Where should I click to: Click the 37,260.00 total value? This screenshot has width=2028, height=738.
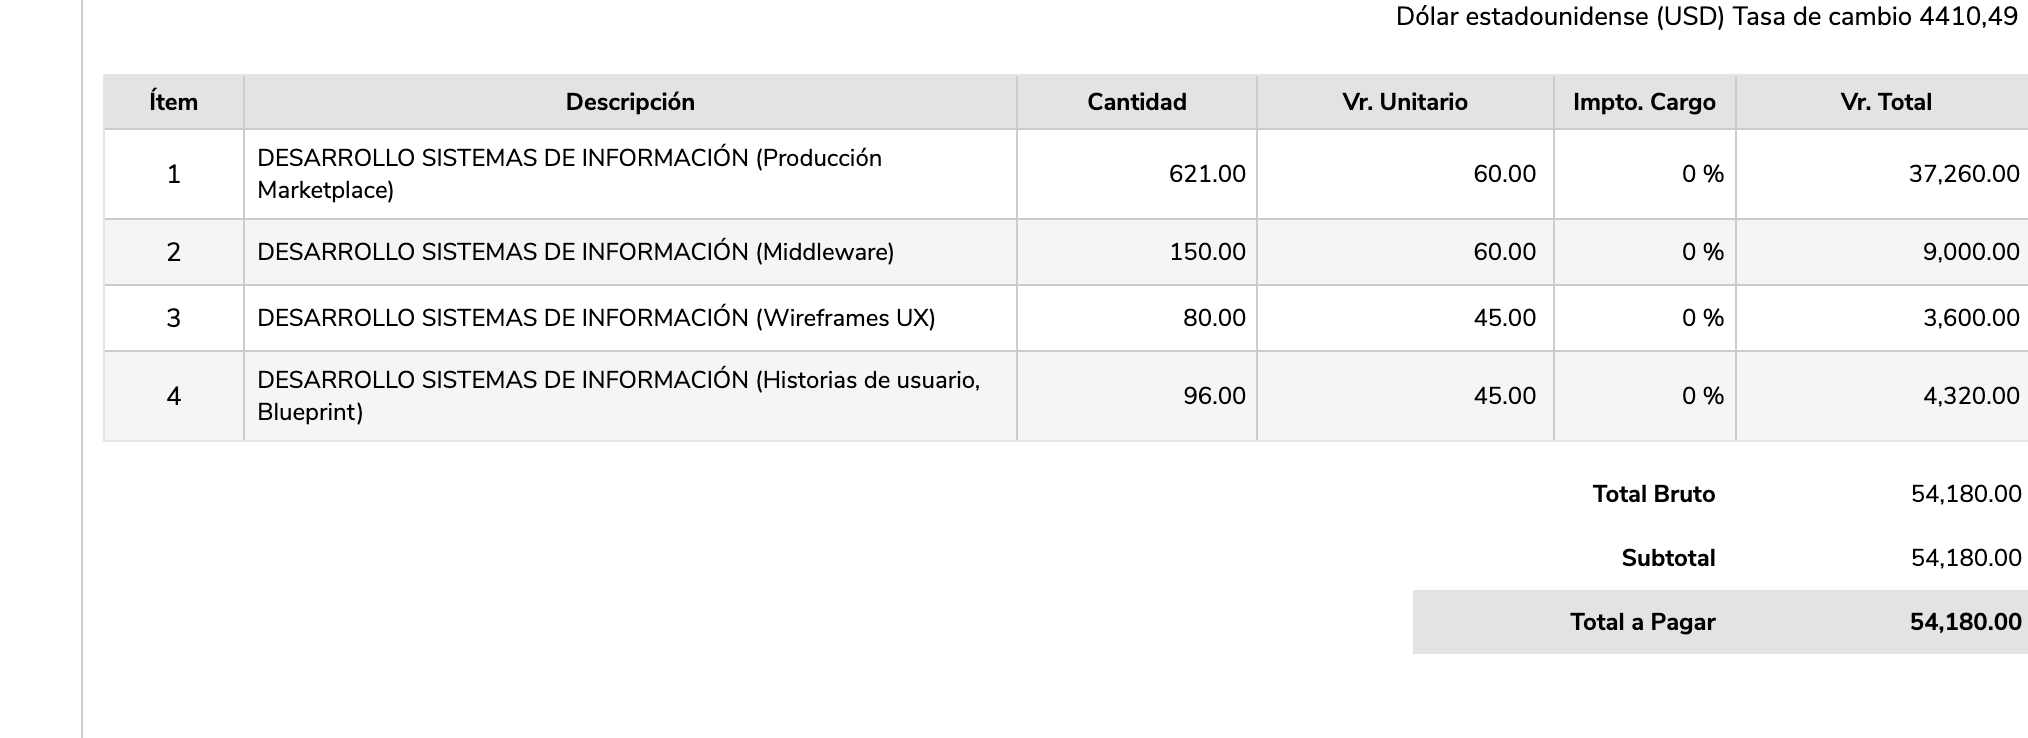click(x=1963, y=174)
